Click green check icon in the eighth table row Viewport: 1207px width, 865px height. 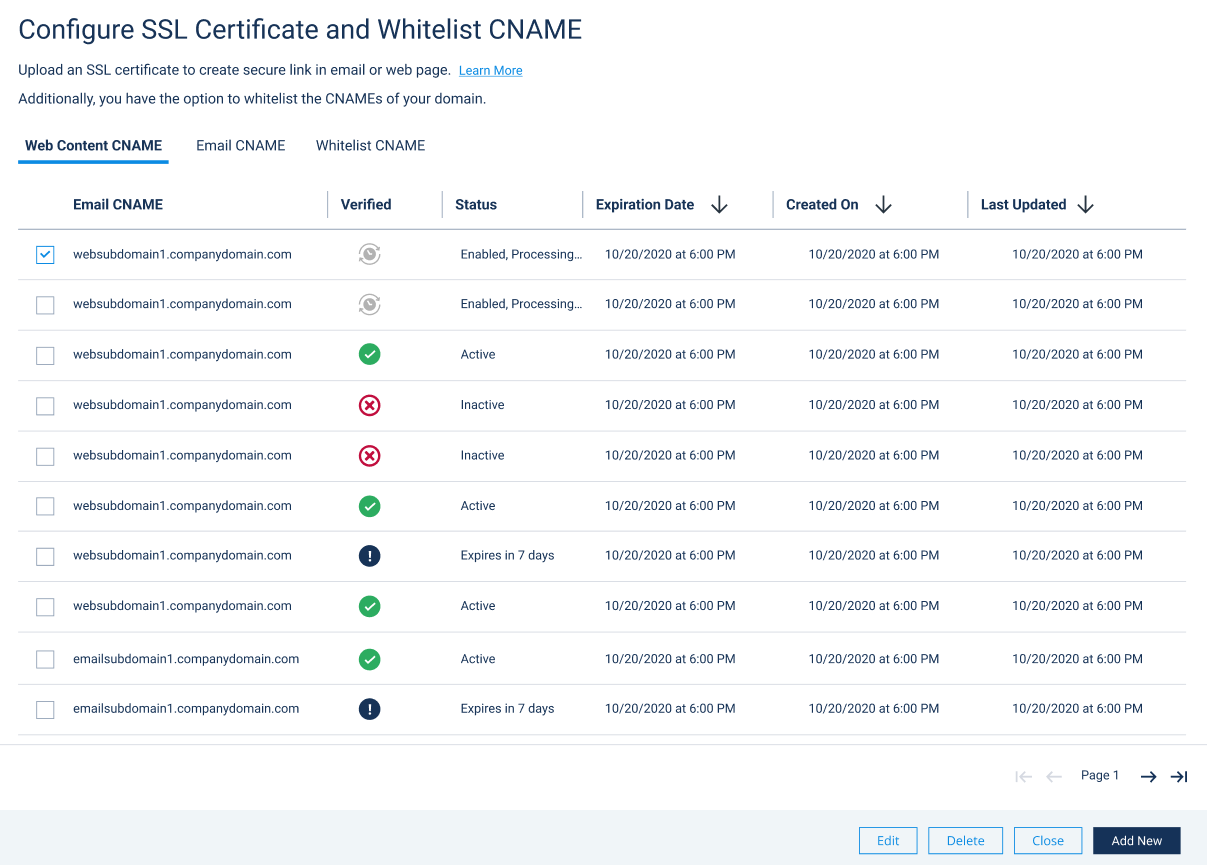[x=369, y=606]
